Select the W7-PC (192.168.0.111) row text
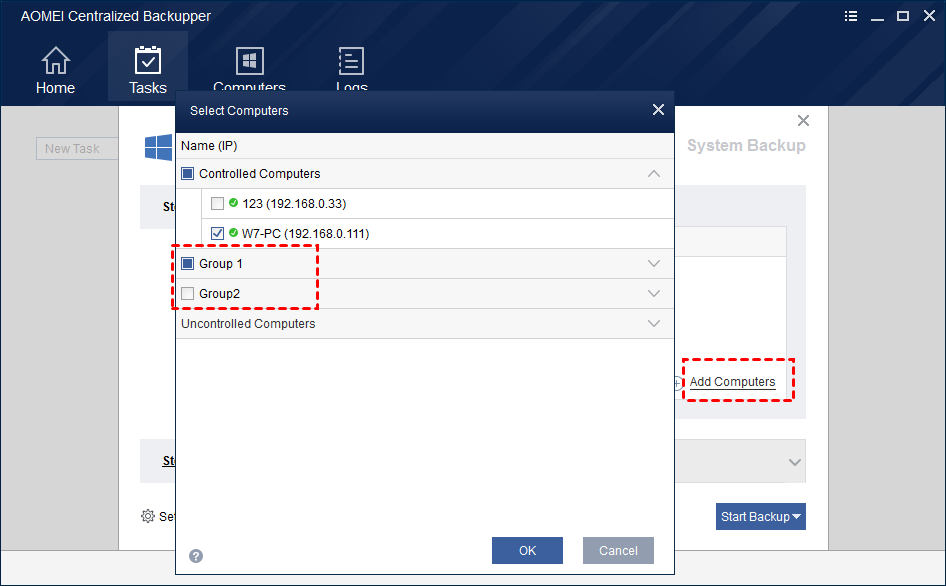The image size is (946, 586). [305, 234]
